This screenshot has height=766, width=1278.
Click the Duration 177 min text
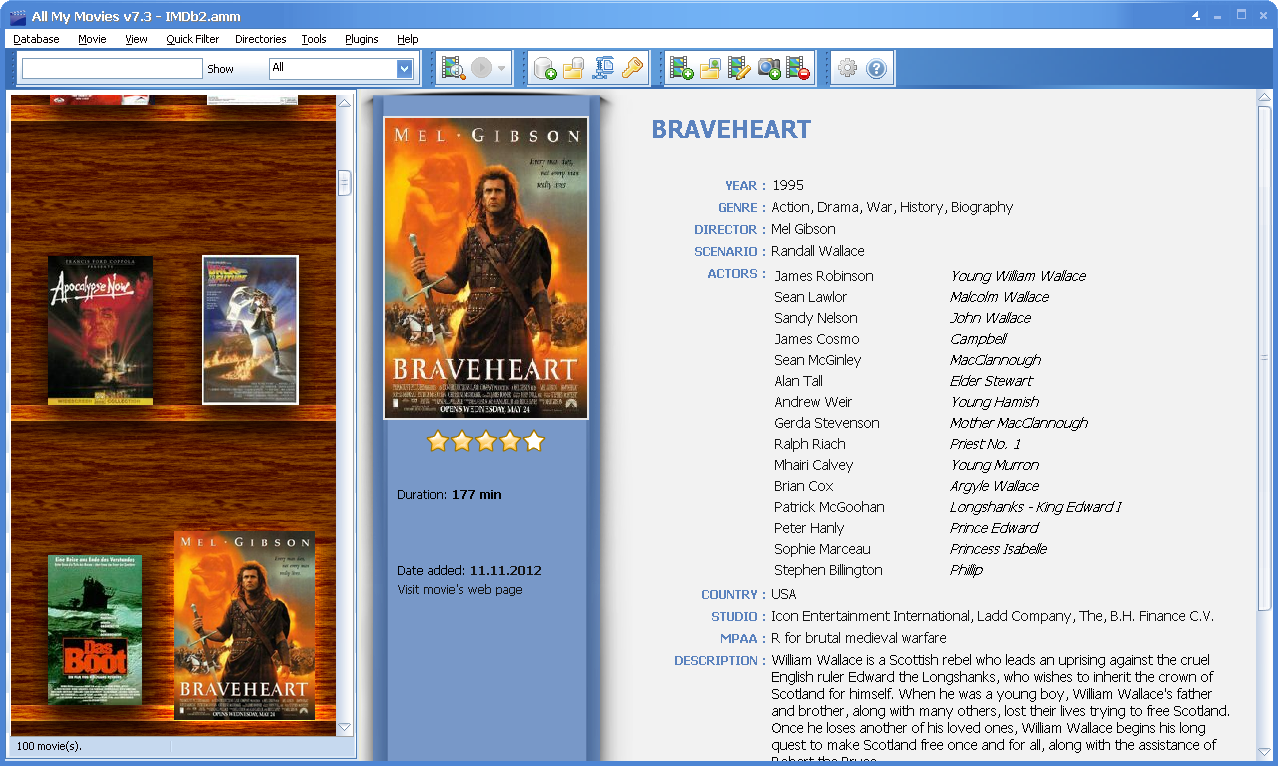tap(449, 495)
